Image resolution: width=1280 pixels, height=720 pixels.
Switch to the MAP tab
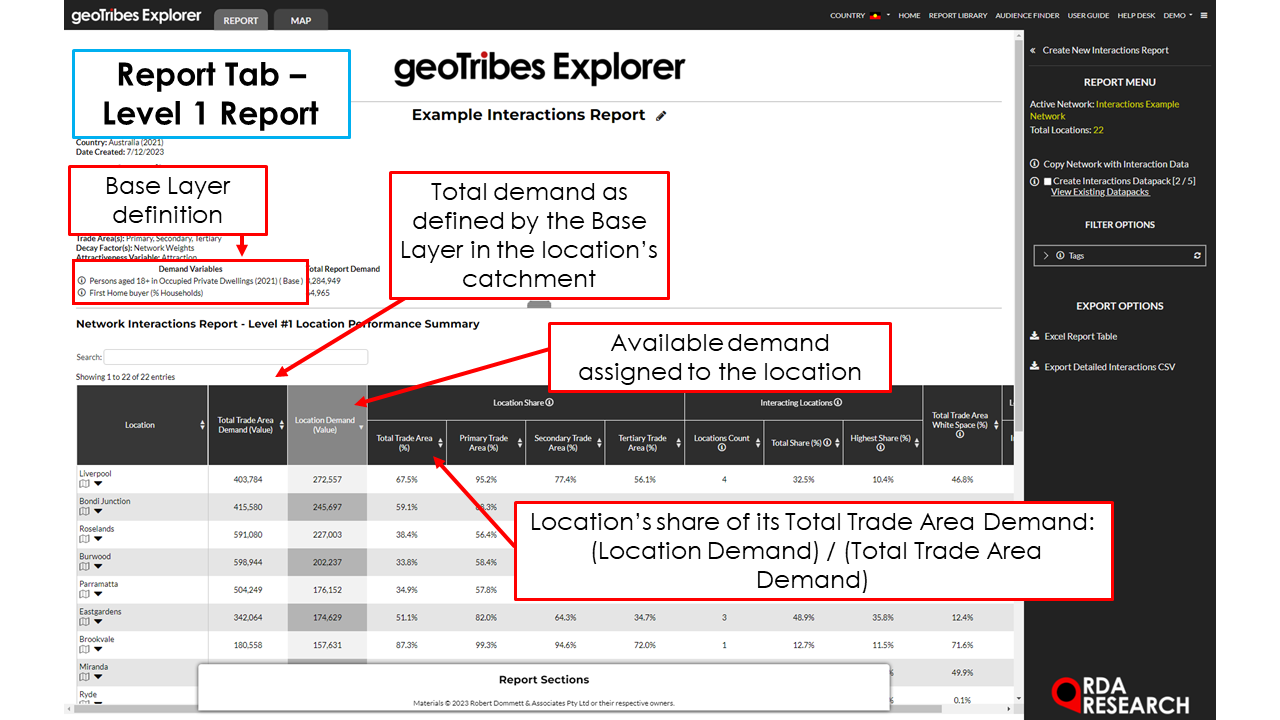(x=300, y=20)
